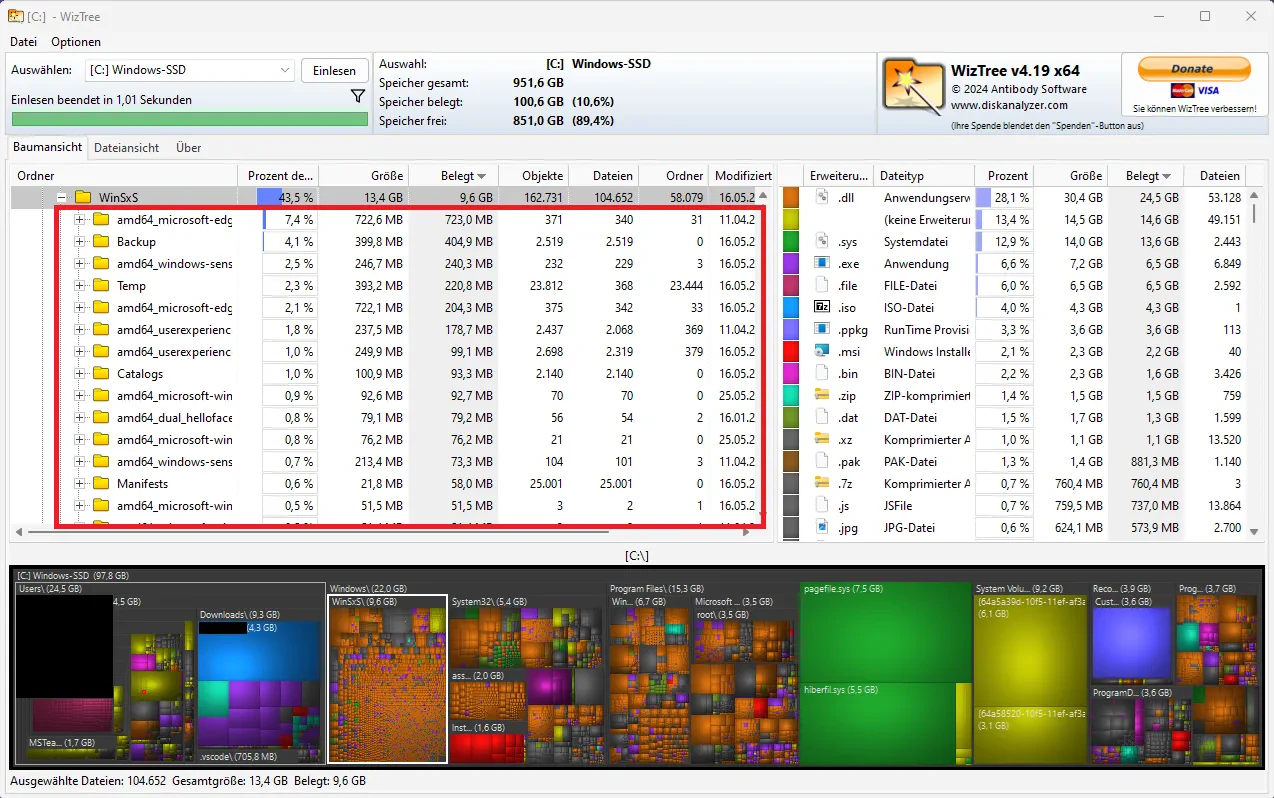
Task: Click the .msi red color swatch
Action: click(791, 351)
